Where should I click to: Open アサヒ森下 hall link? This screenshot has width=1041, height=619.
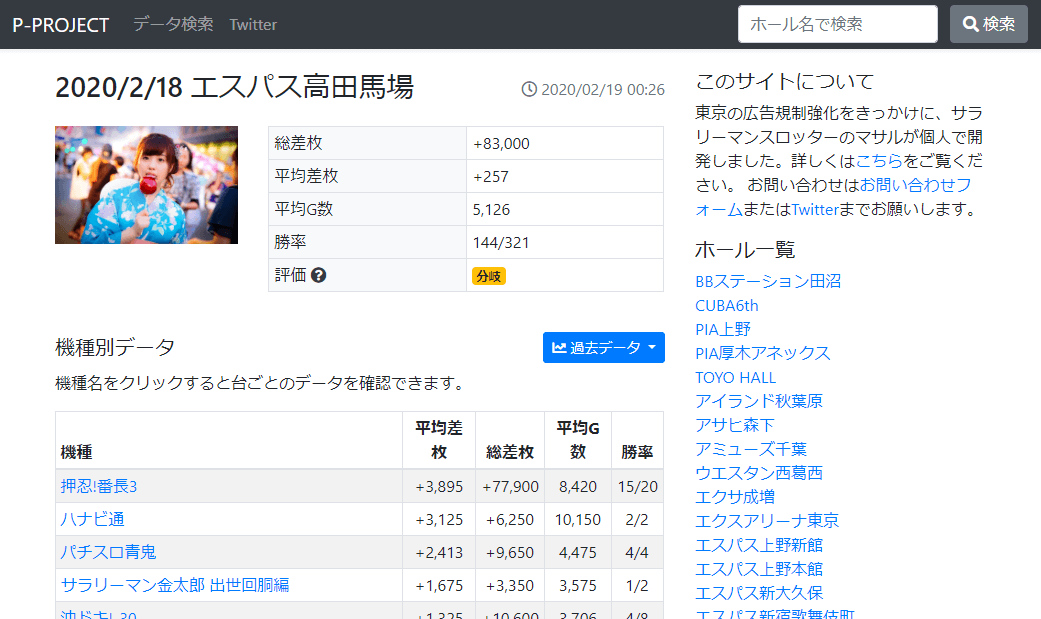tap(735, 425)
